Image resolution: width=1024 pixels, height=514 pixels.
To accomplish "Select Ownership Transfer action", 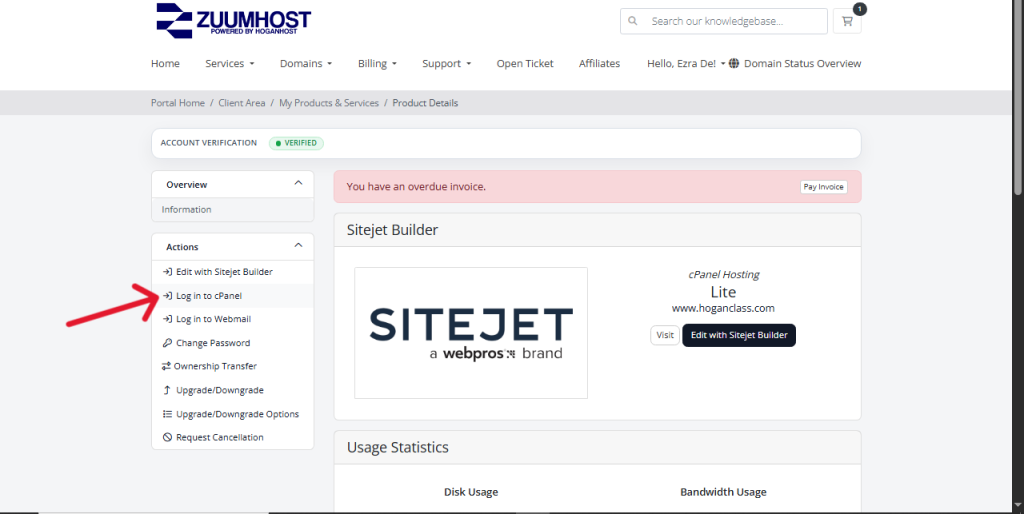I will tap(232, 366).
